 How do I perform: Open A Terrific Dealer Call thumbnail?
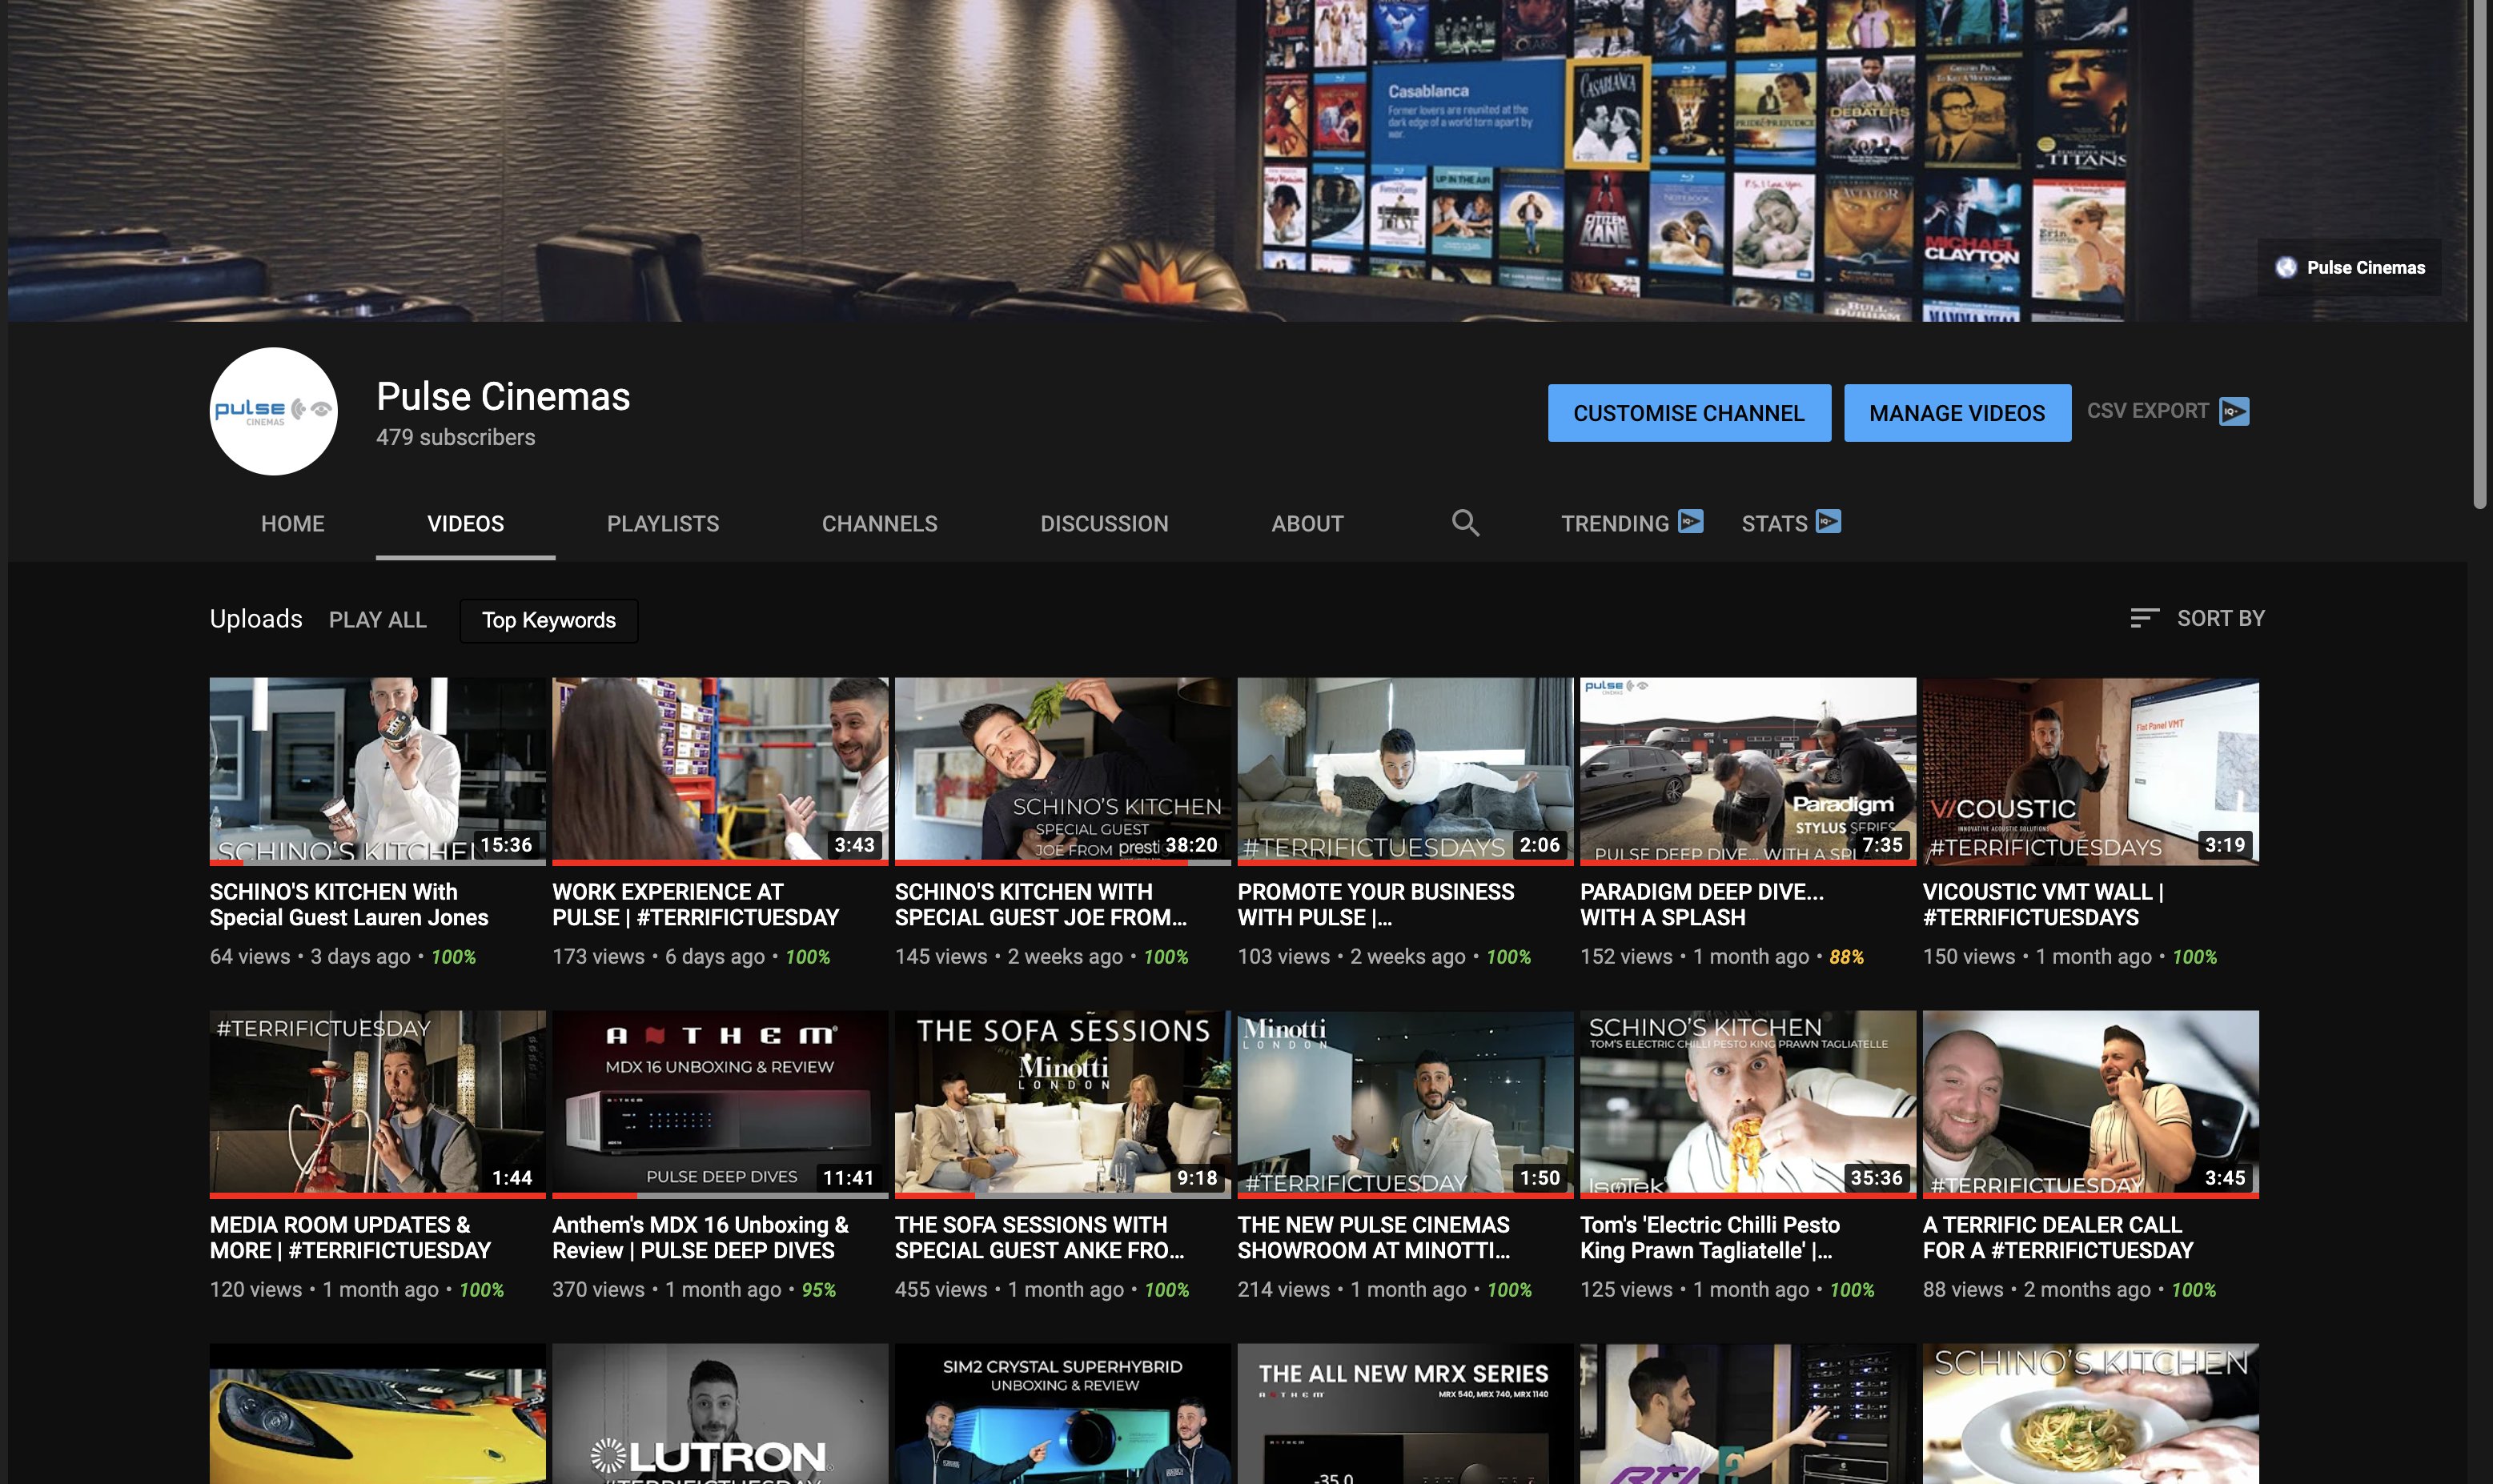(x=2091, y=1104)
